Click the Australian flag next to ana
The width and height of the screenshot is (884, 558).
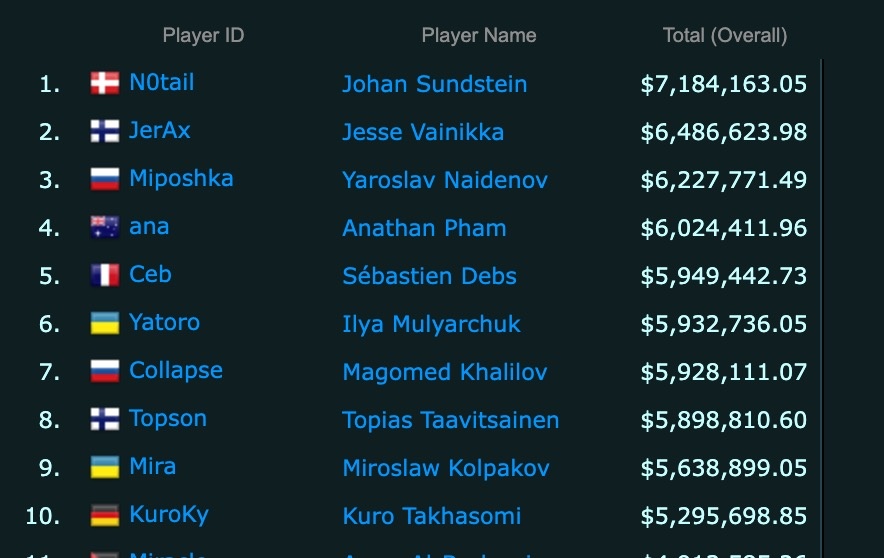click(x=105, y=227)
